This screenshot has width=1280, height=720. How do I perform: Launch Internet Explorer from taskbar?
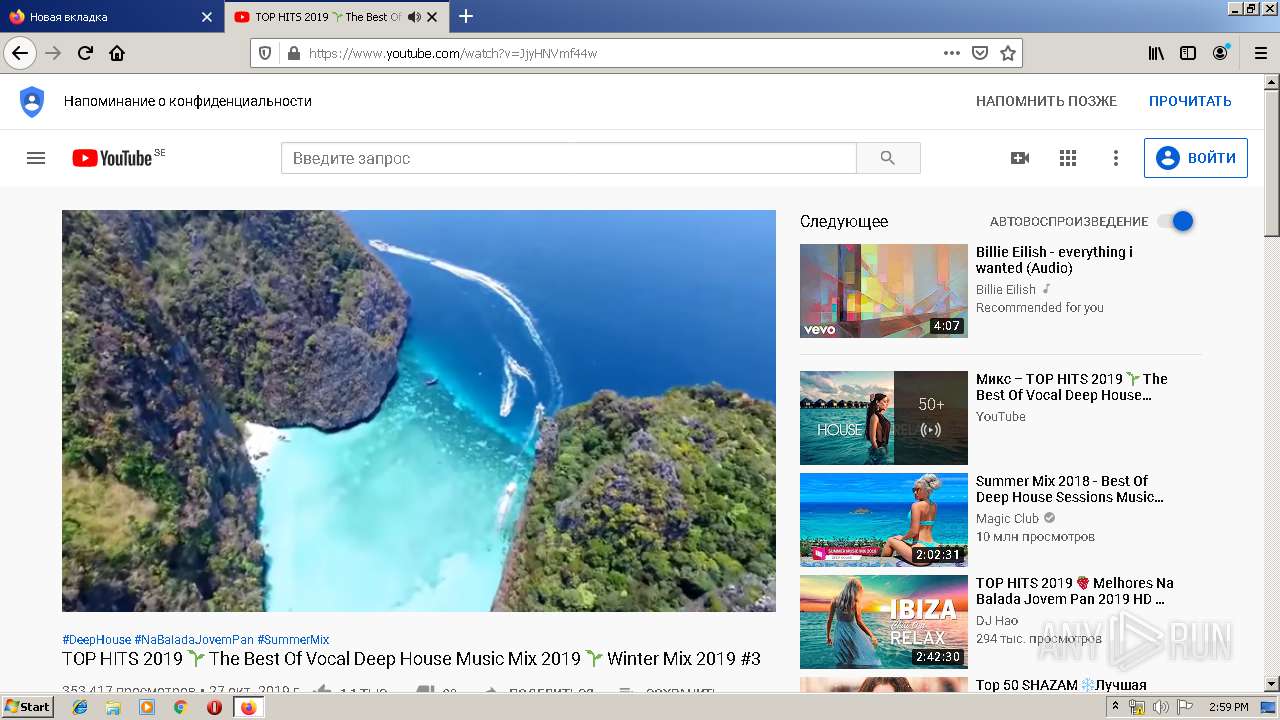pos(80,707)
